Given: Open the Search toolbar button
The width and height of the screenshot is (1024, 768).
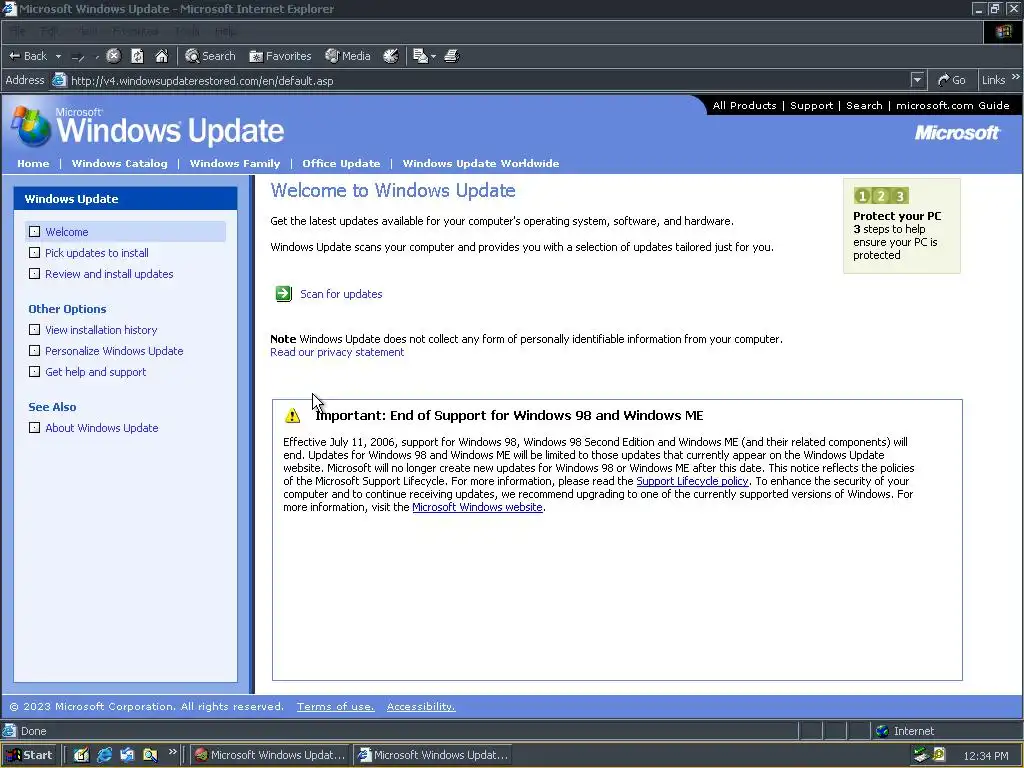Looking at the screenshot, I should [x=210, y=56].
